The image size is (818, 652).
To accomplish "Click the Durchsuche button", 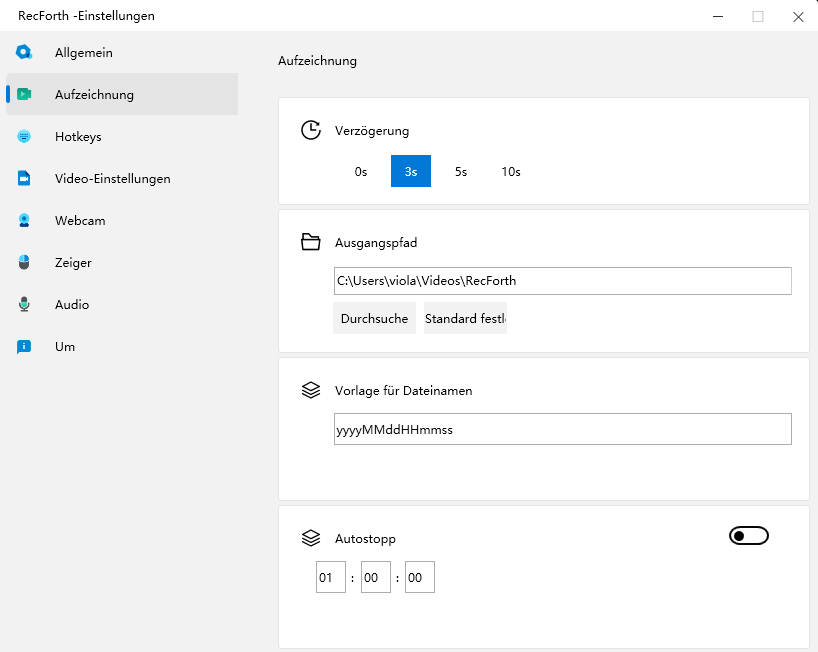I will (x=375, y=318).
